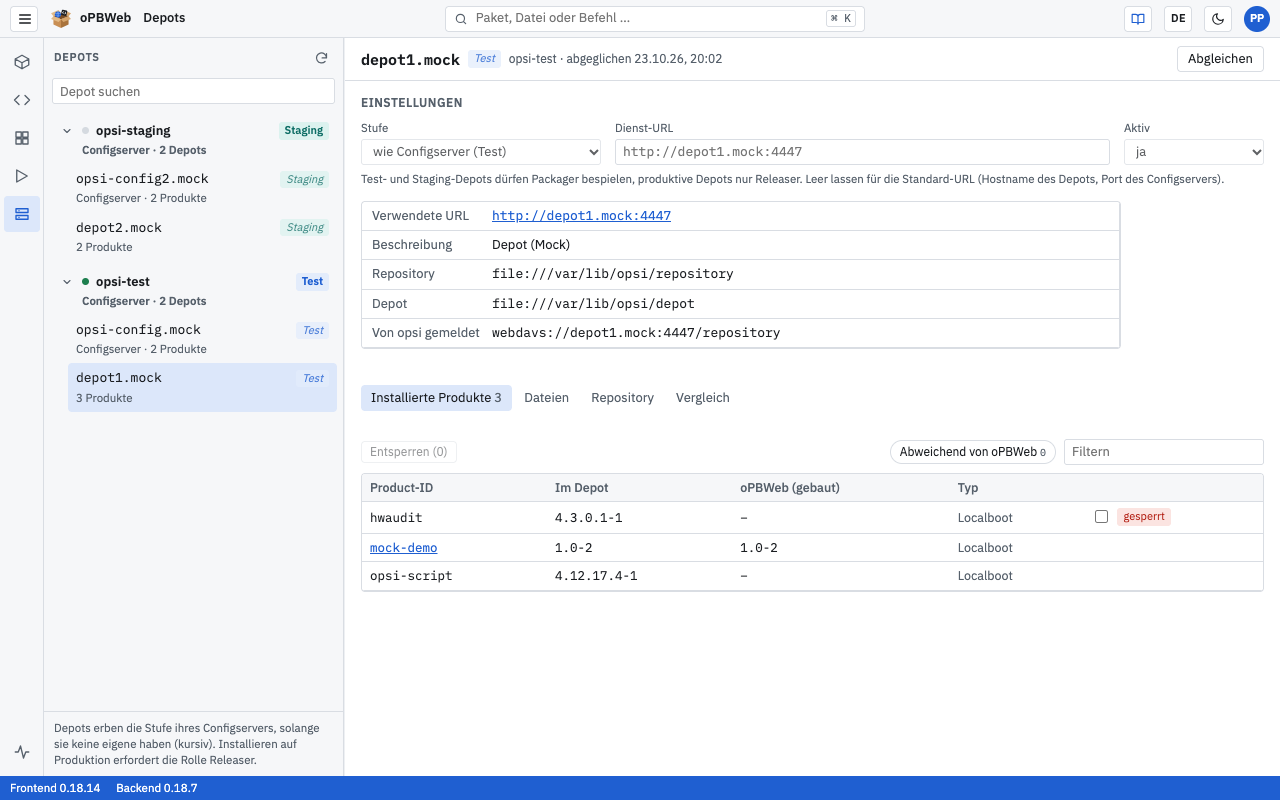Focus the Filtern input field
The height and width of the screenshot is (800, 1280).
coord(1164,452)
